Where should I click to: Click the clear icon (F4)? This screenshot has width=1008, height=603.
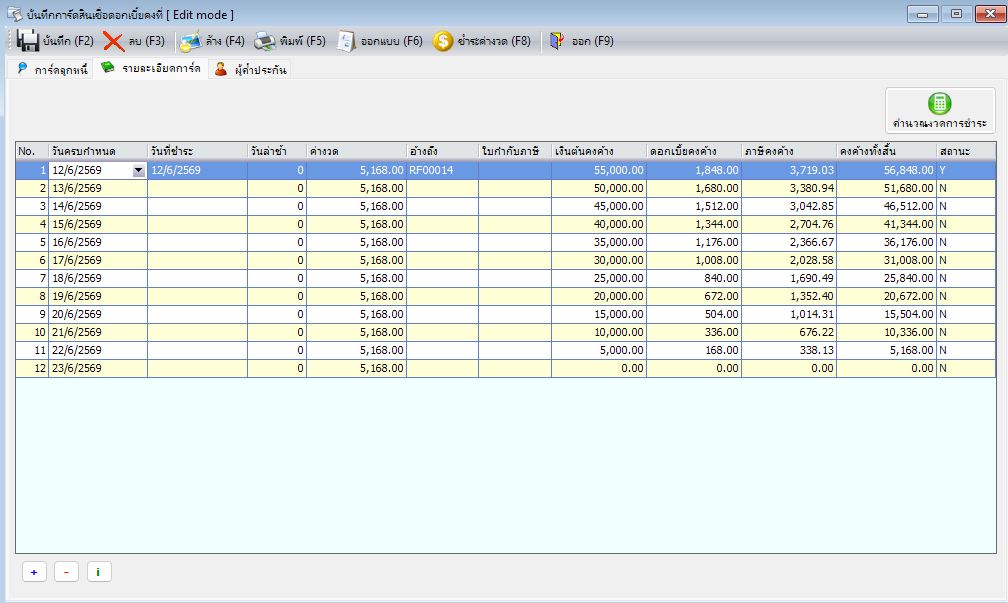pos(190,42)
